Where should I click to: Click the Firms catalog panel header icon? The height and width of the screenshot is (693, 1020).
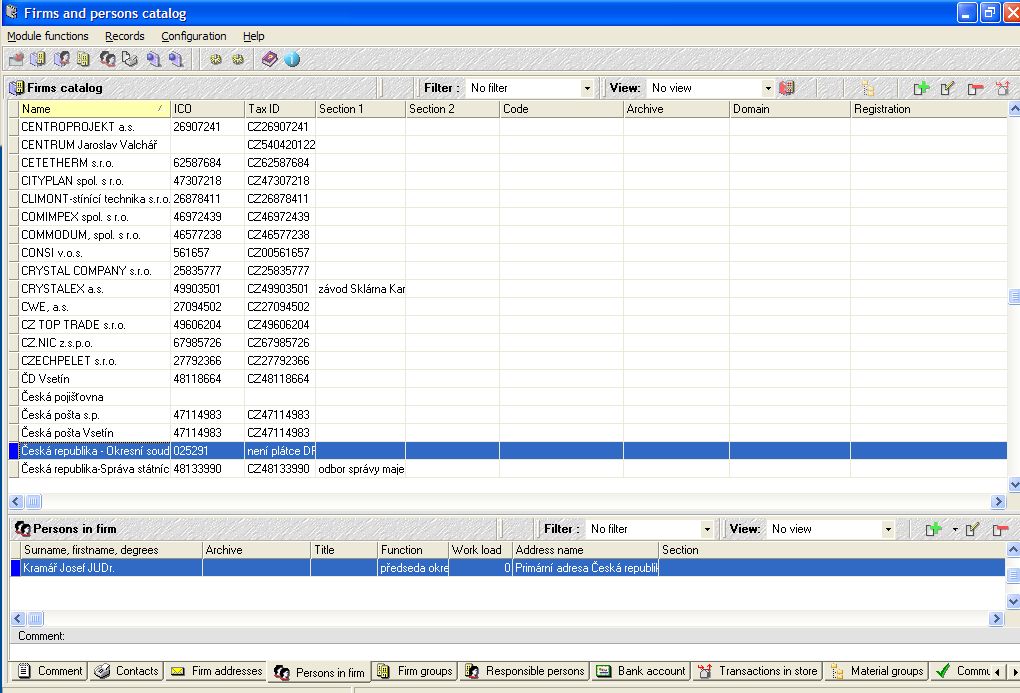click(x=16, y=88)
